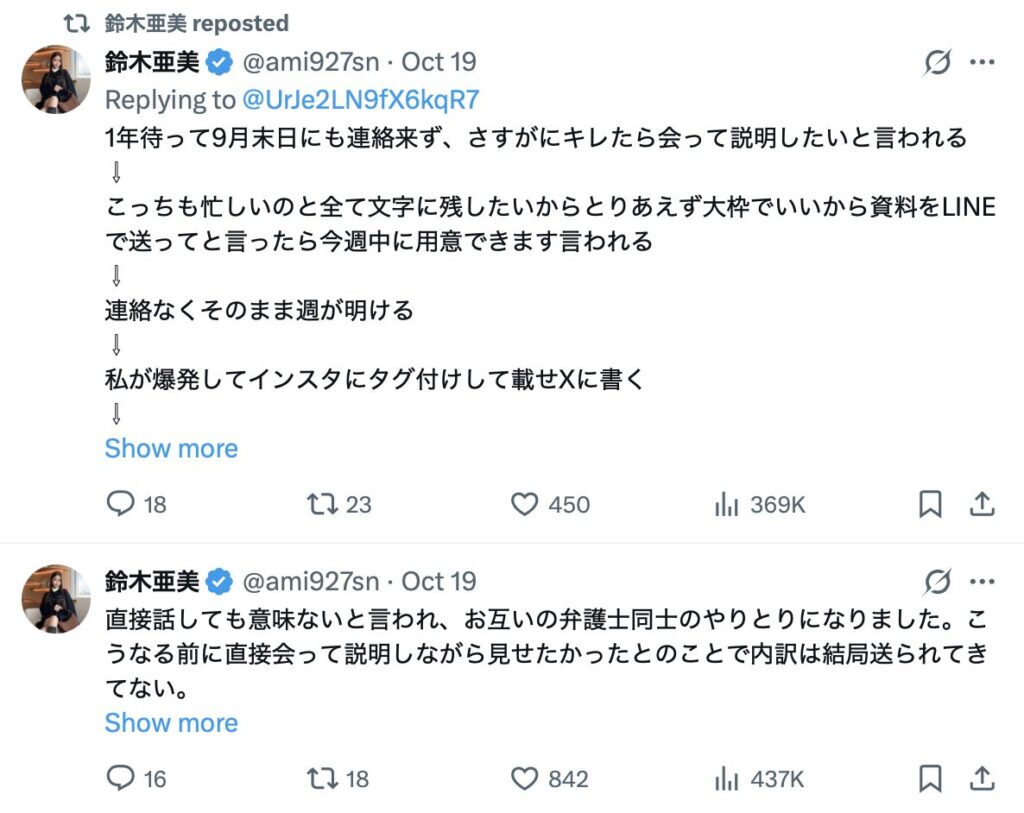Click the first post's profile avatar

tap(56, 79)
